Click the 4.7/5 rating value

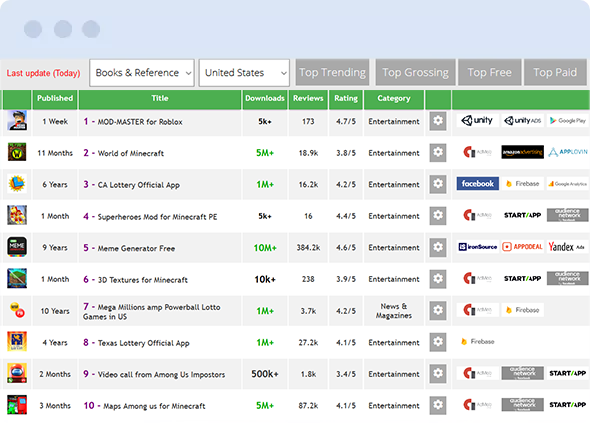[x=346, y=122]
